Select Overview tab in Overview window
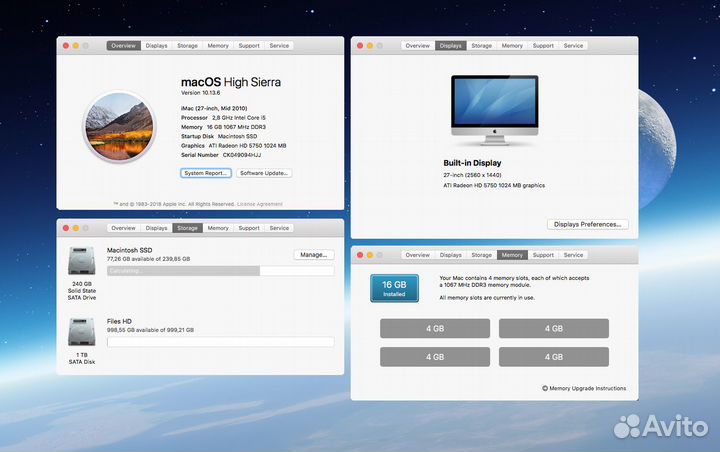 [x=124, y=45]
